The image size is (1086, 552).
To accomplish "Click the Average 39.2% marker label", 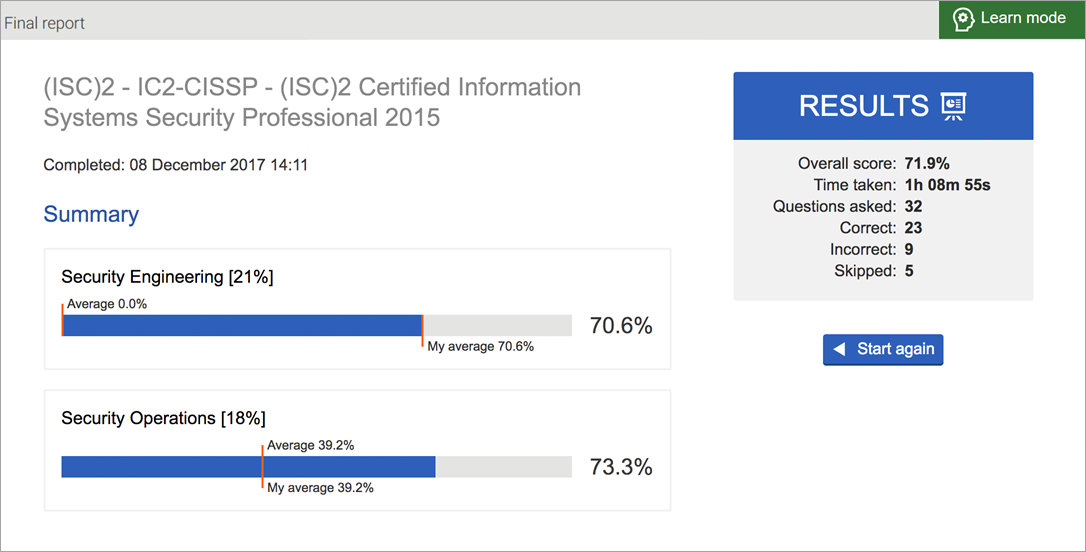I will 310,446.
